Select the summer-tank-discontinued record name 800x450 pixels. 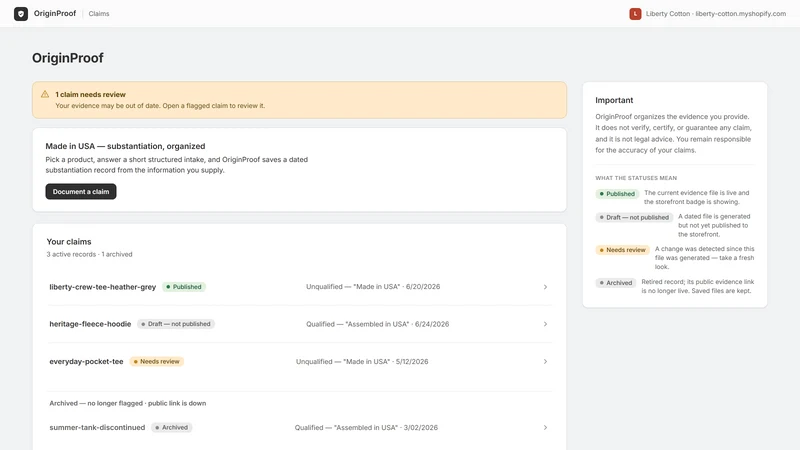(x=97, y=428)
